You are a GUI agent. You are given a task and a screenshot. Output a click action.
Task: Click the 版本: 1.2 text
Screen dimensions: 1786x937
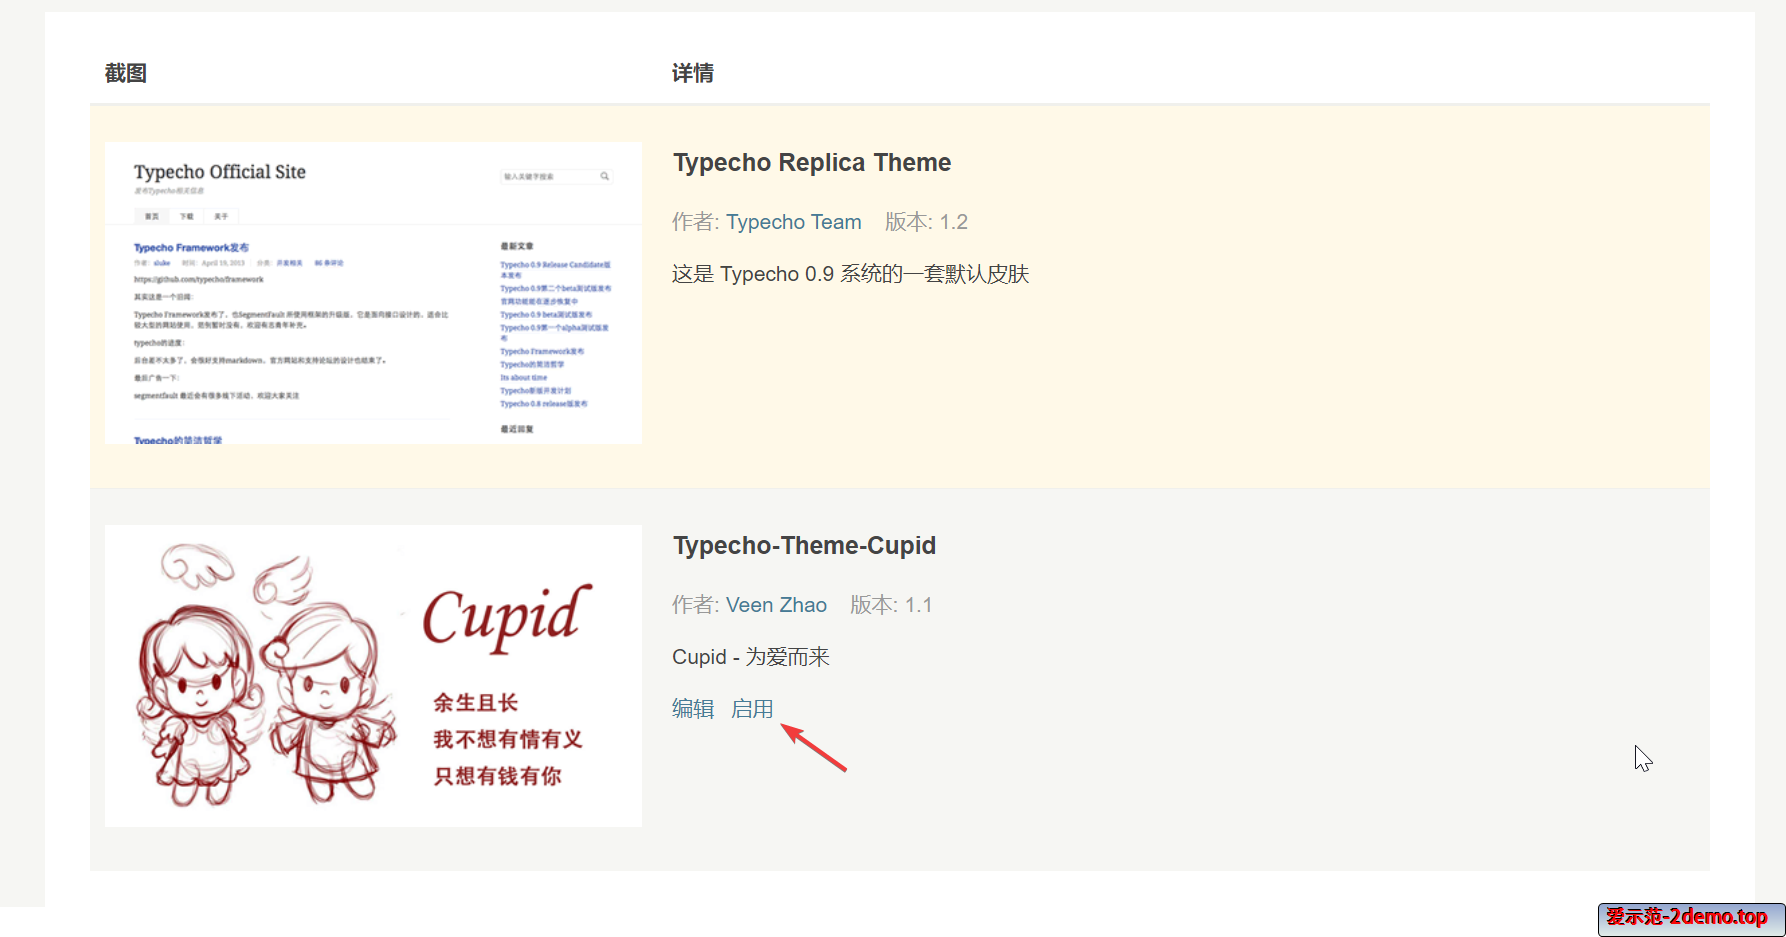coord(926,222)
